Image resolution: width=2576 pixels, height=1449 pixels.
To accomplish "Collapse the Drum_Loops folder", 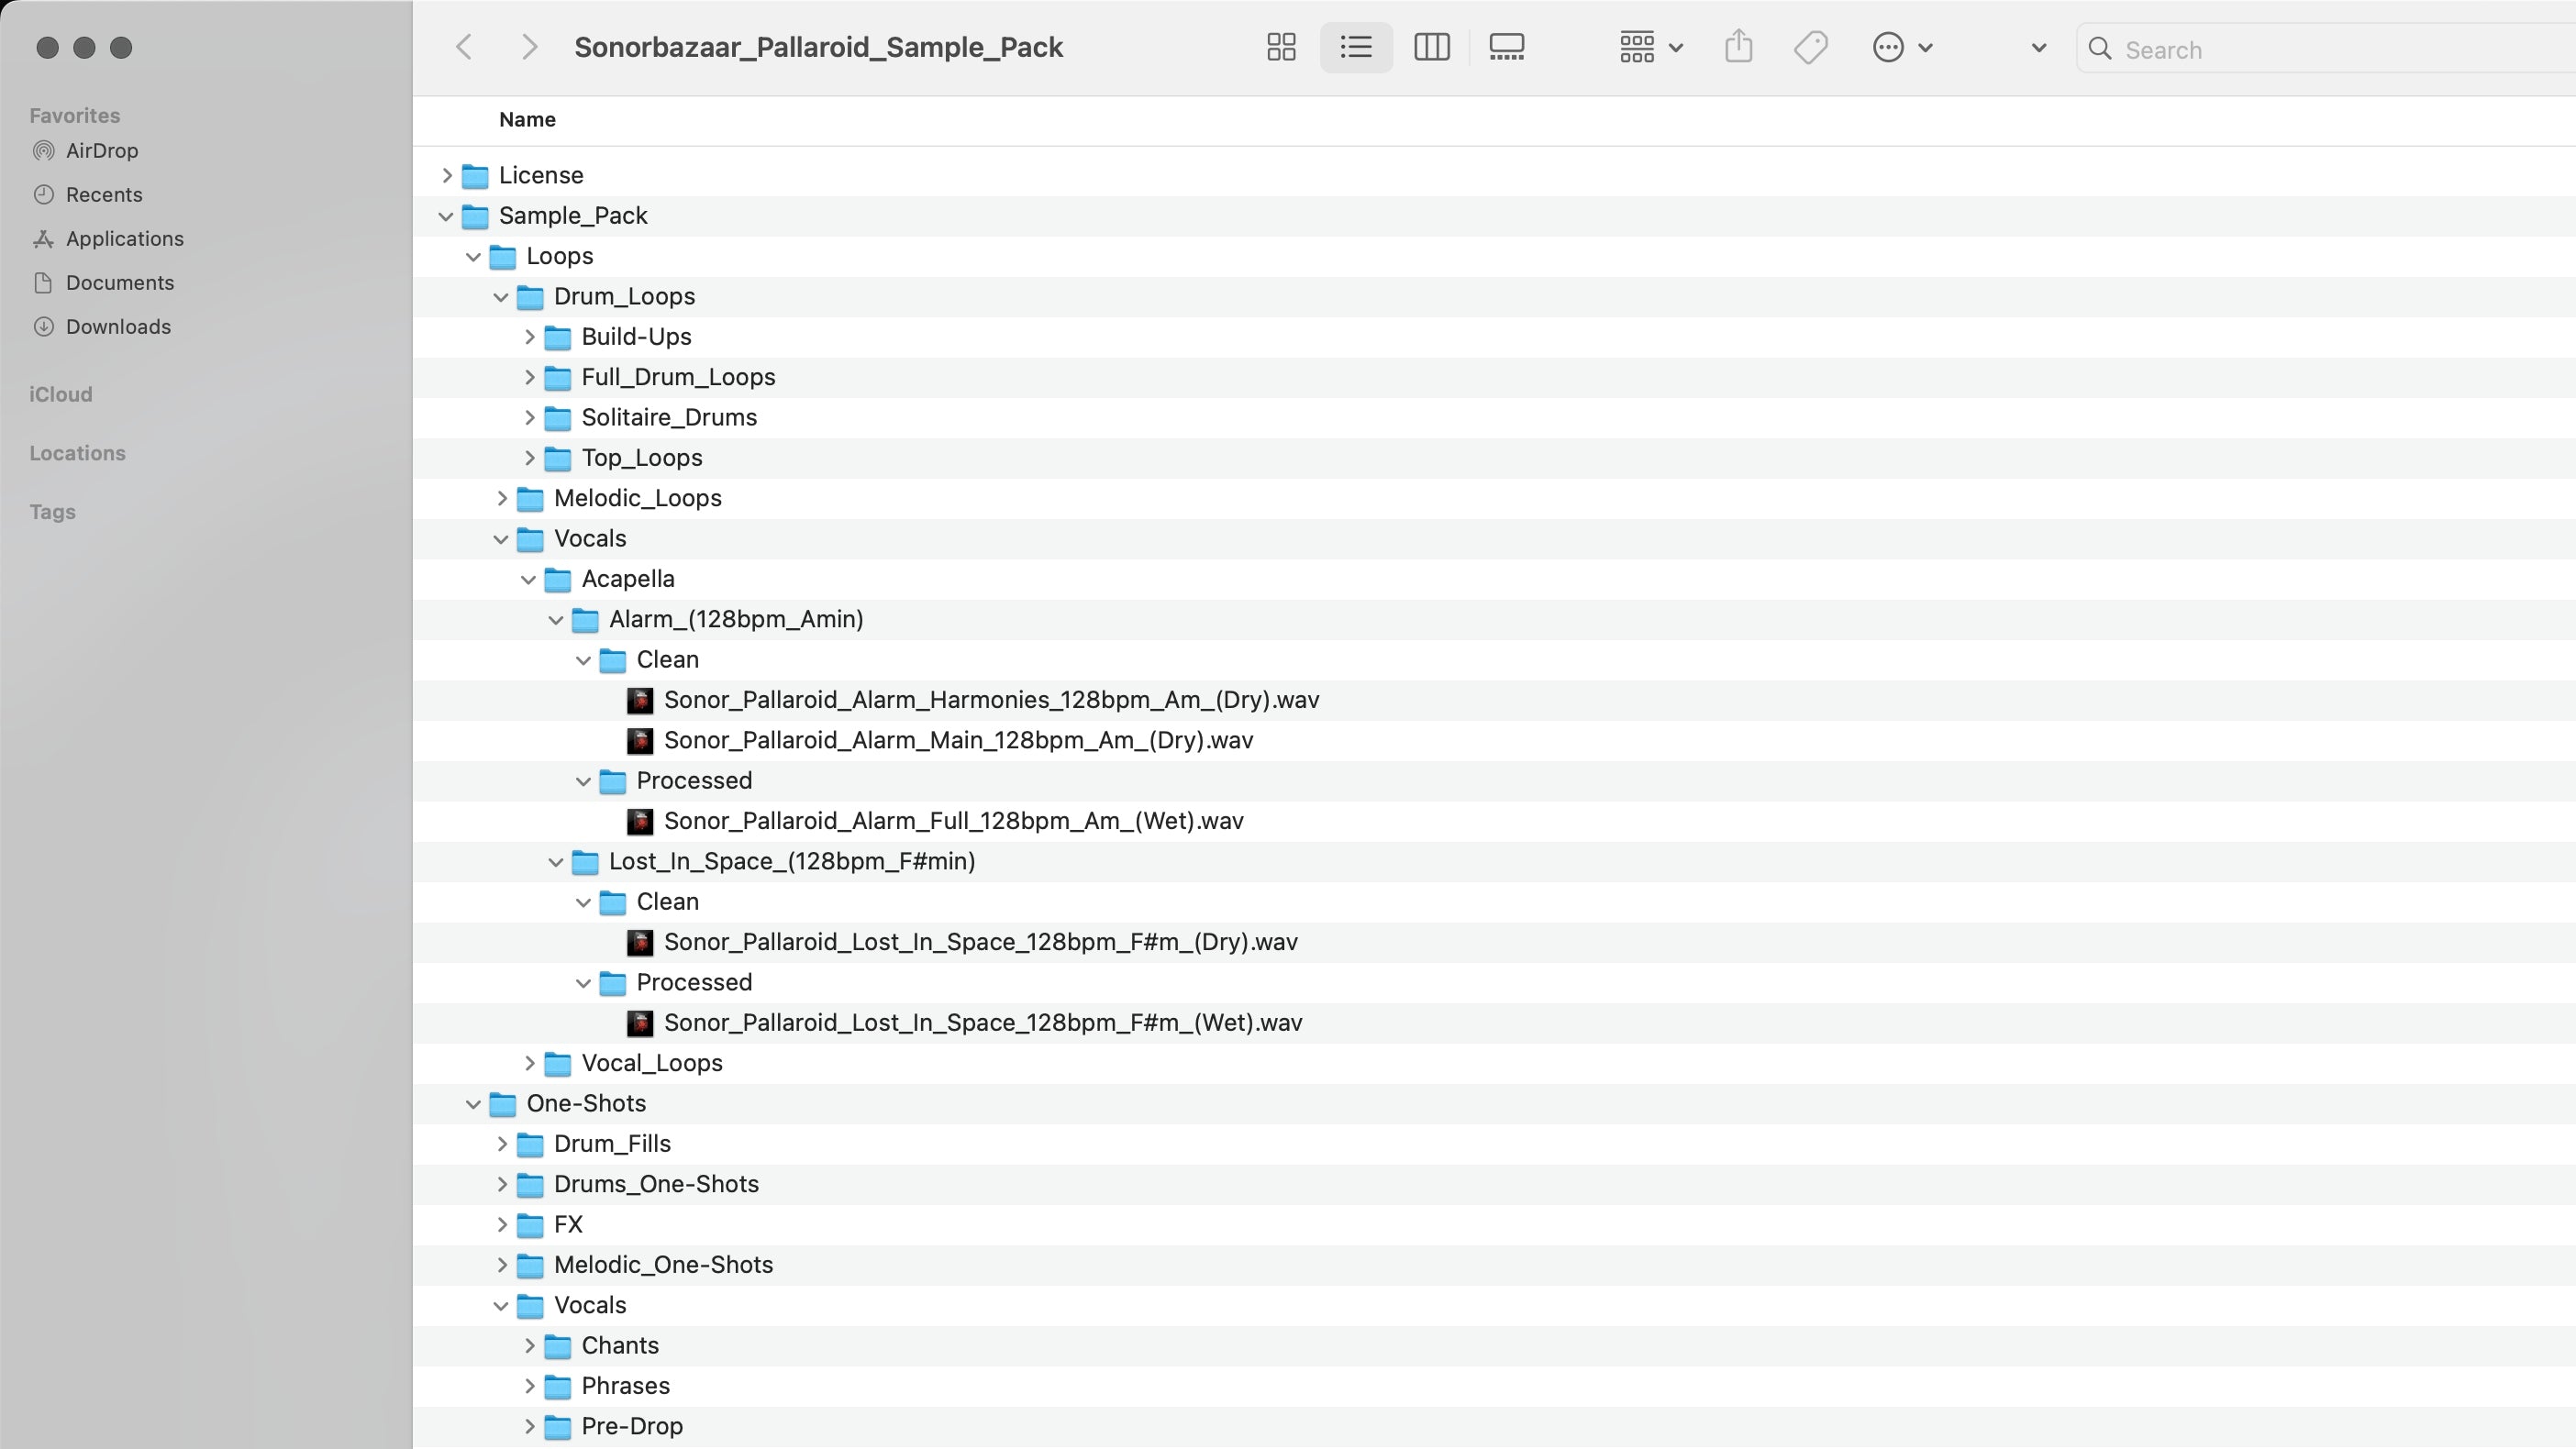I will click(x=501, y=297).
